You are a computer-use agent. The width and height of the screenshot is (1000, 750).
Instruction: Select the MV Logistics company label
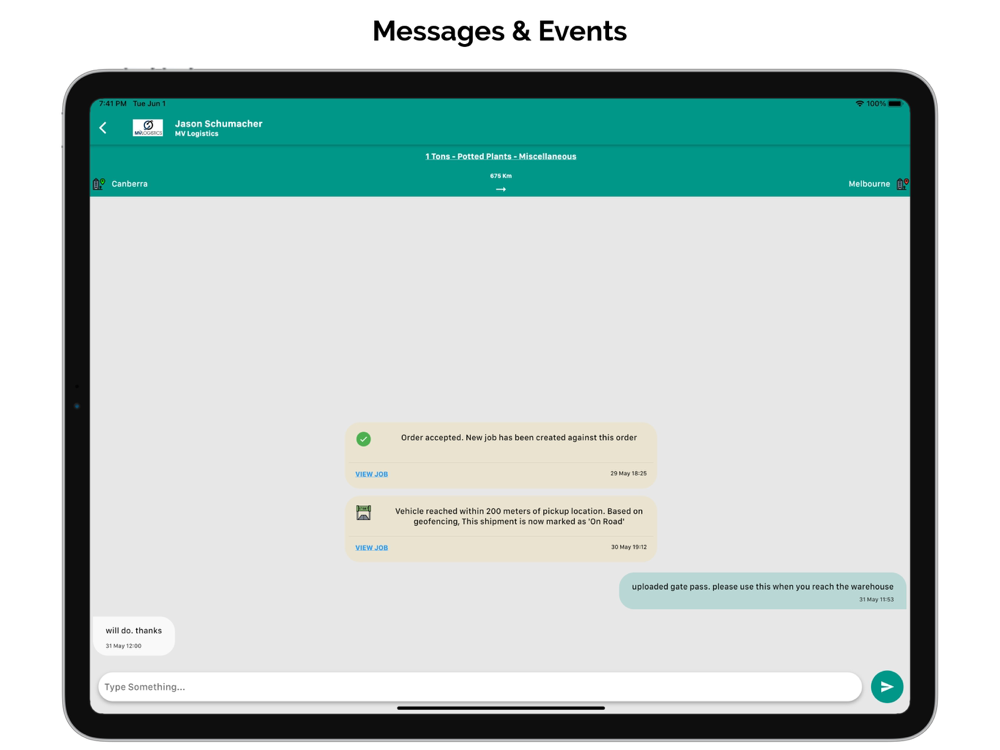coord(196,134)
